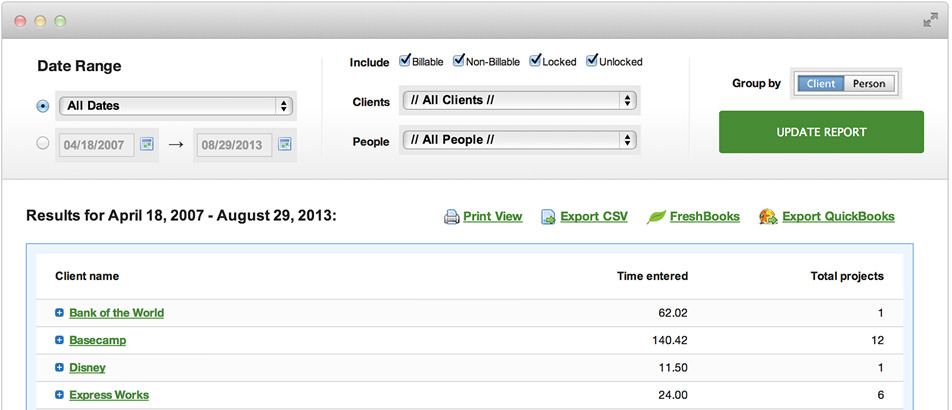Viewport: 952px width, 410px height.
Task: Uncheck the Non-Billable checkbox
Action: 458,60
